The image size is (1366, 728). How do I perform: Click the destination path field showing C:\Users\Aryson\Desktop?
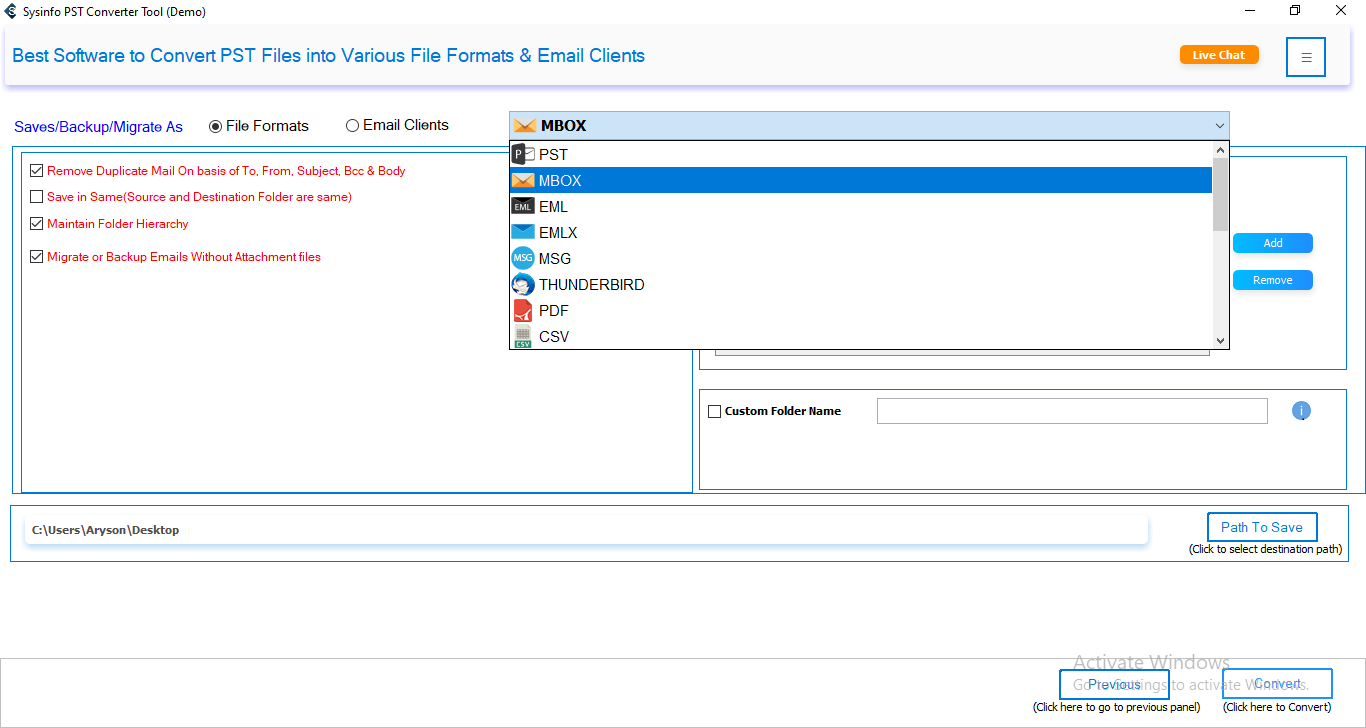pyautogui.click(x=586, y=530)
